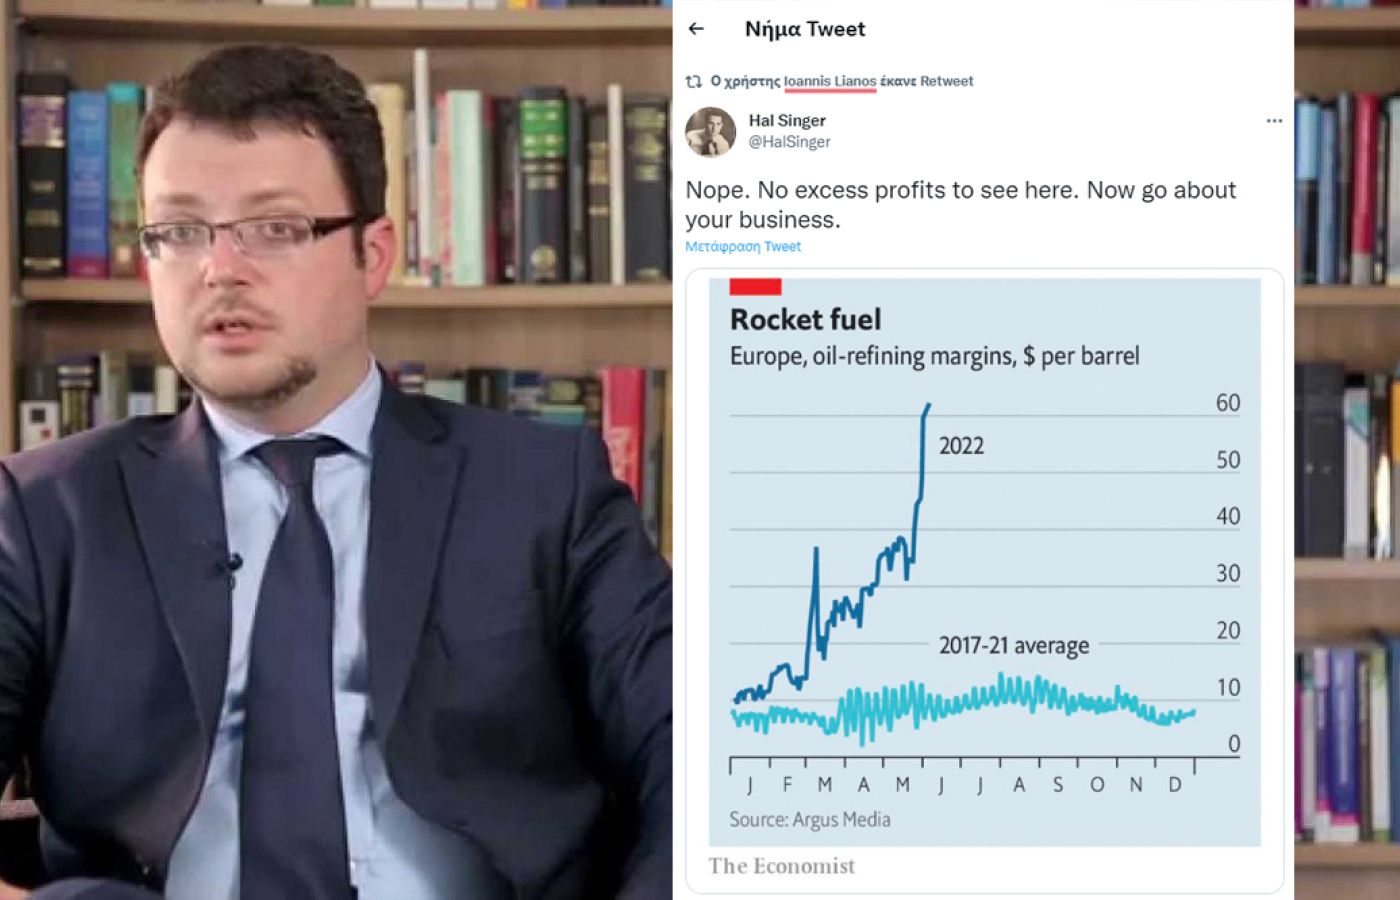Open the @HalSinger handle link

point(790,142)
